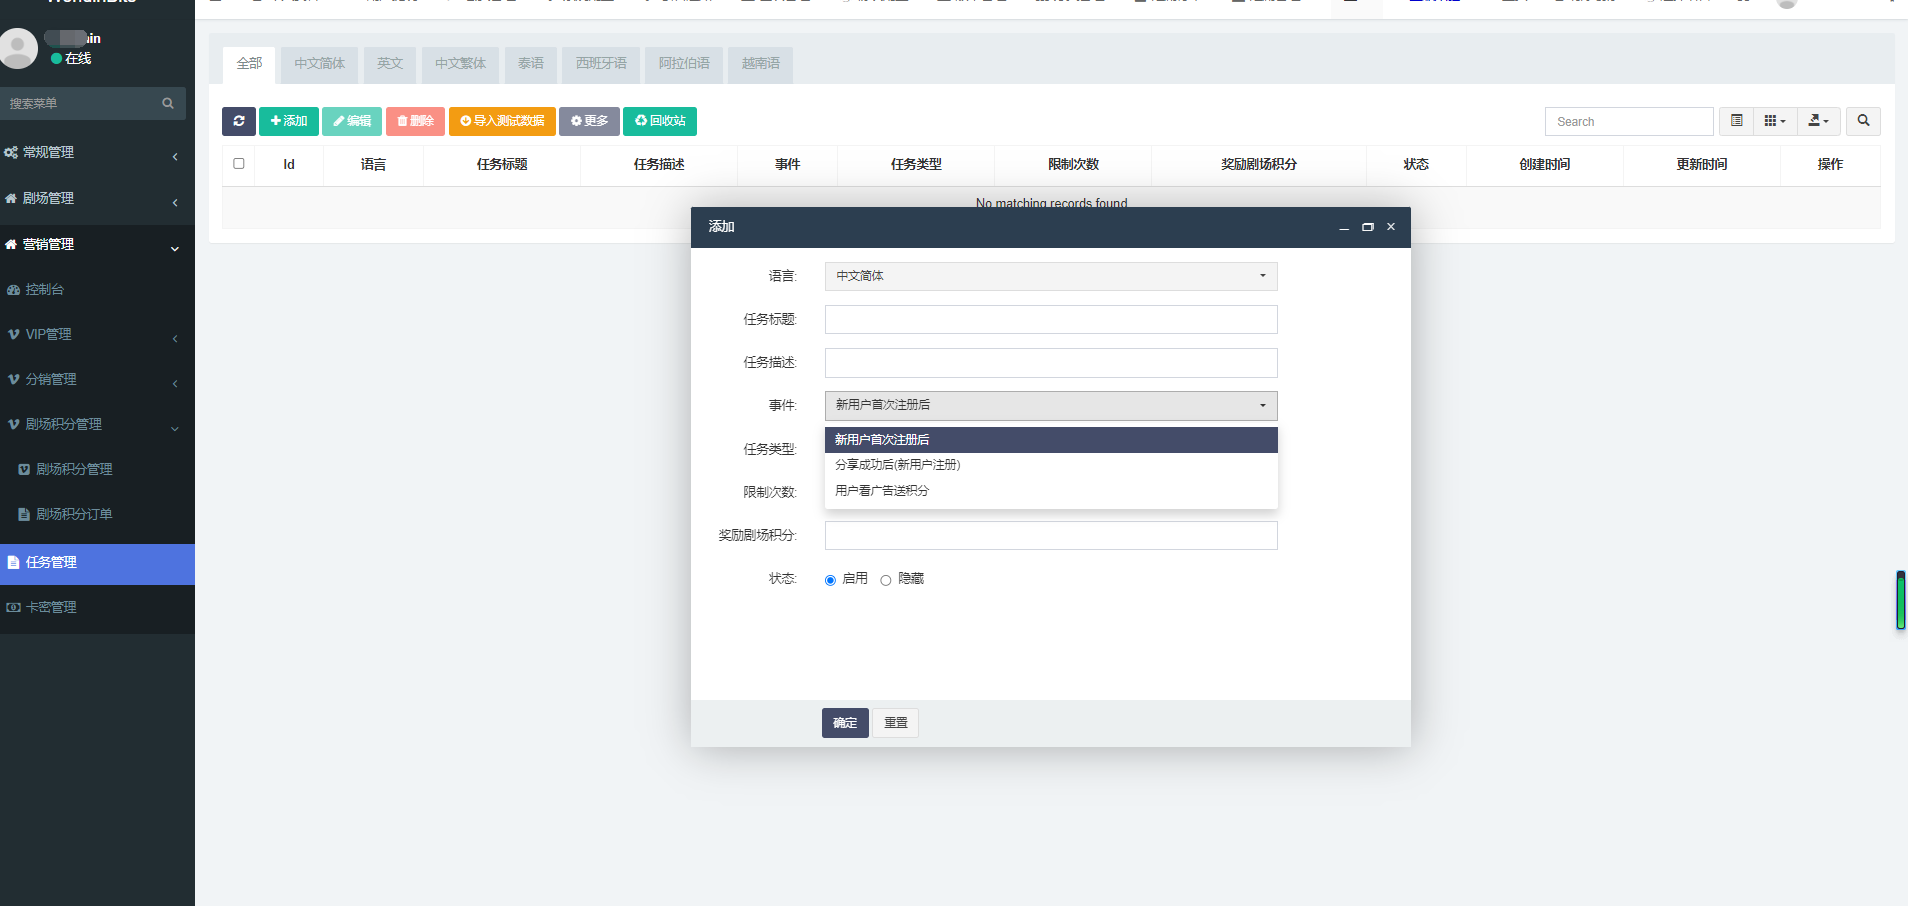Open the 回收站 recycle bin
The image size is (1908, 906).
point(660,121)
